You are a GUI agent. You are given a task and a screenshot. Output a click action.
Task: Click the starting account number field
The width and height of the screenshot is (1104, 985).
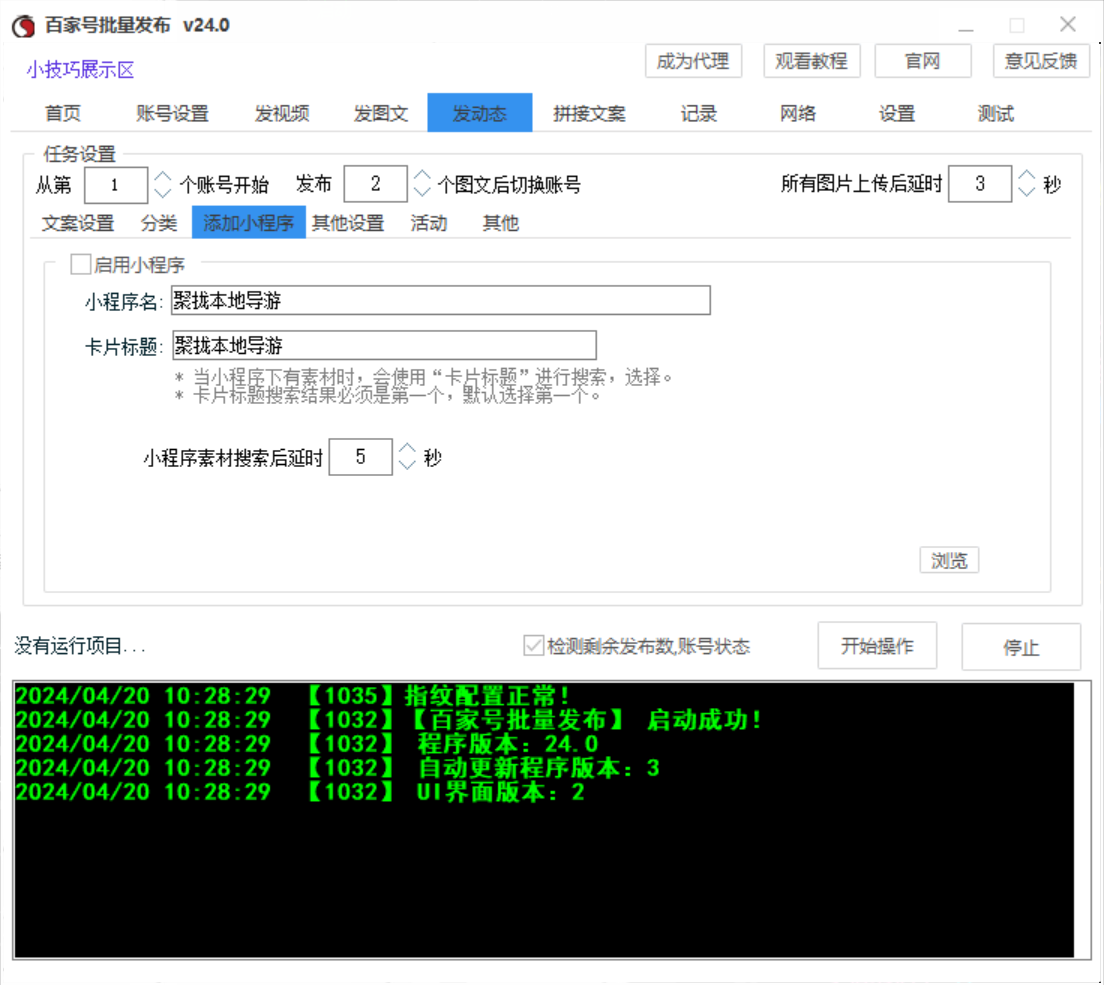point(116,185)
